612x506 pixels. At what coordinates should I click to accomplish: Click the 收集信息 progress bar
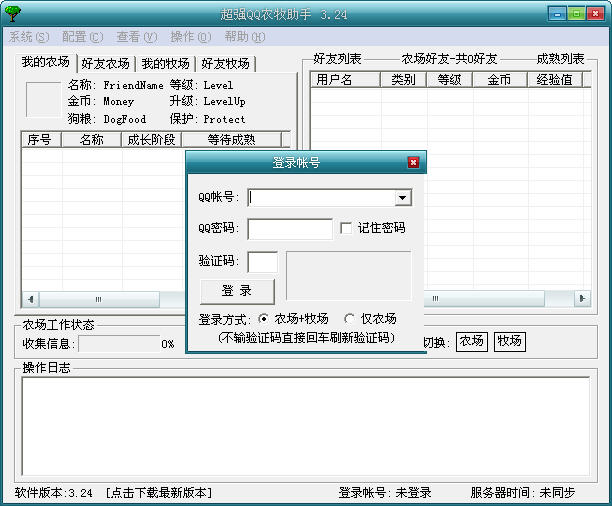(119, 344)
